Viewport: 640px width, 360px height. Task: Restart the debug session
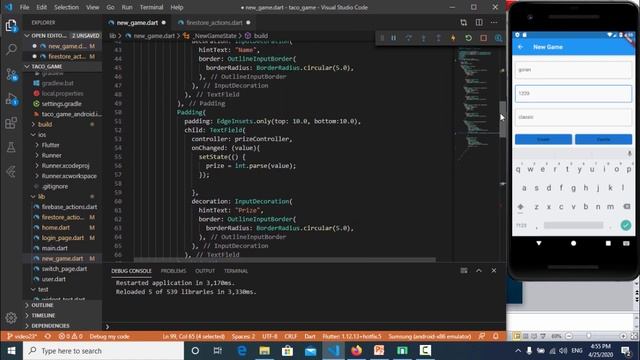point(469,38)
